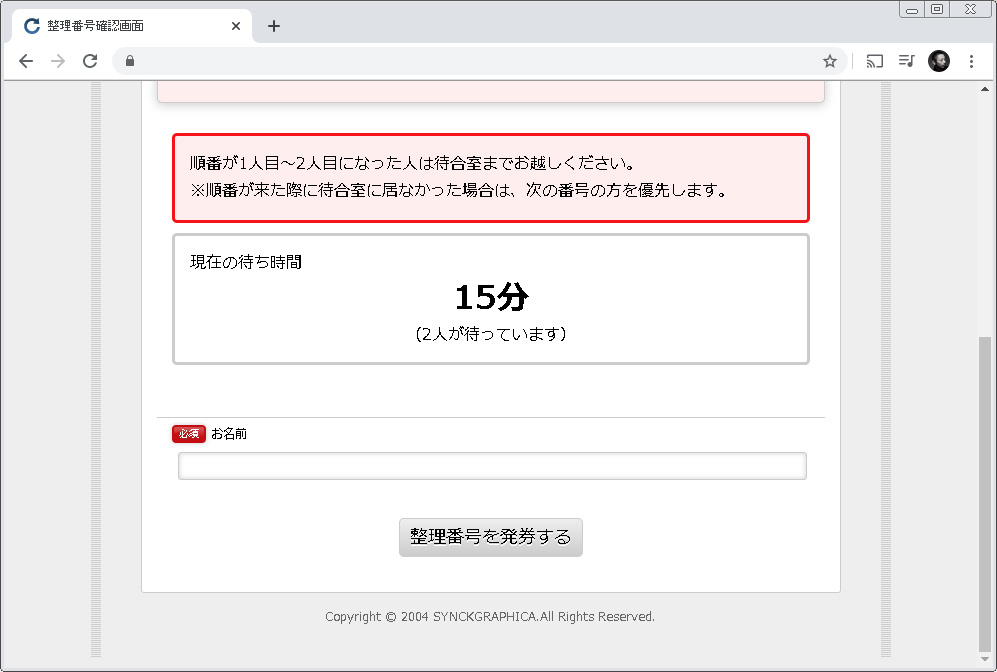Image resolution: width=997 pixels, height=672 pixels.
Task: Select the 整理番号確認画面 tab
Action: pos(131,26)
